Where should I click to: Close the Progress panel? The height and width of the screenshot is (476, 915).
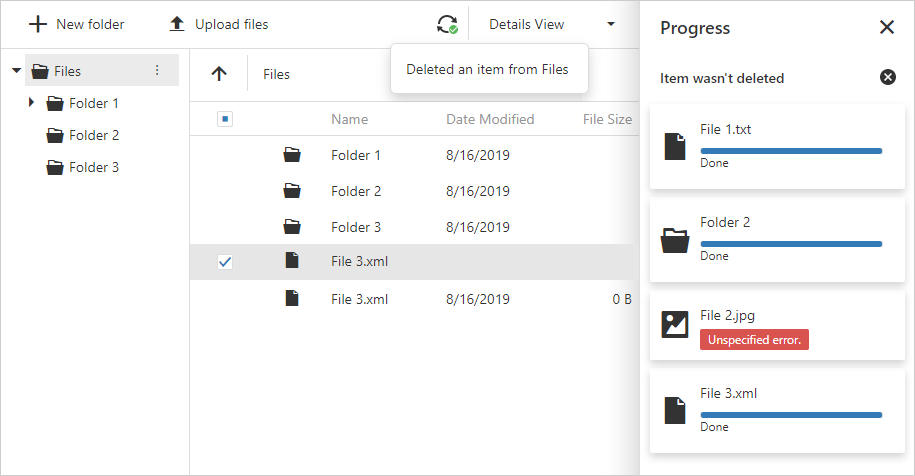click(x=887, y=27)
